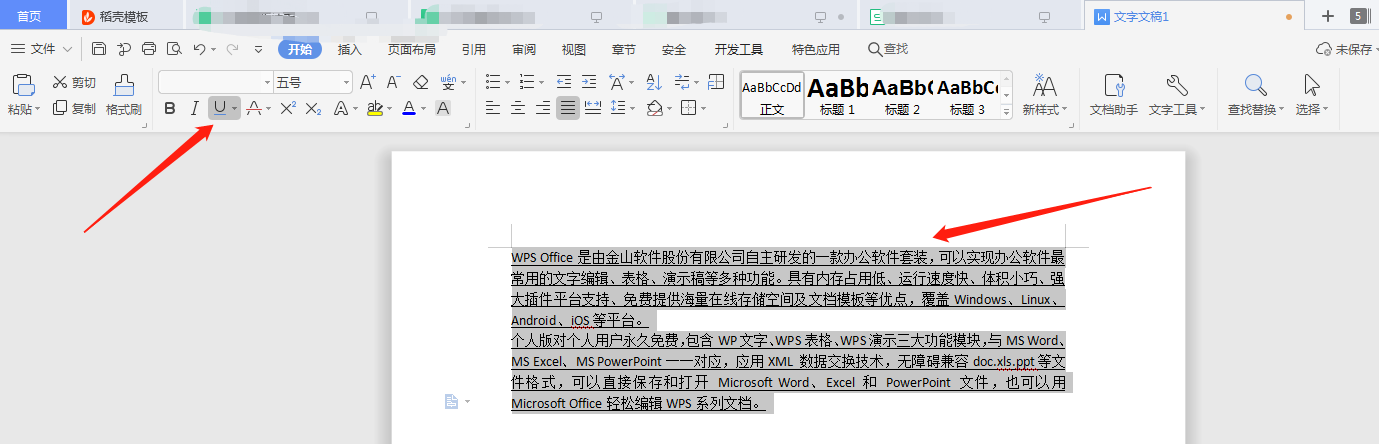Viewport: 1379px width, 444px height.
Task: Click the Undo arrow icon
Action: click(199, 49)
